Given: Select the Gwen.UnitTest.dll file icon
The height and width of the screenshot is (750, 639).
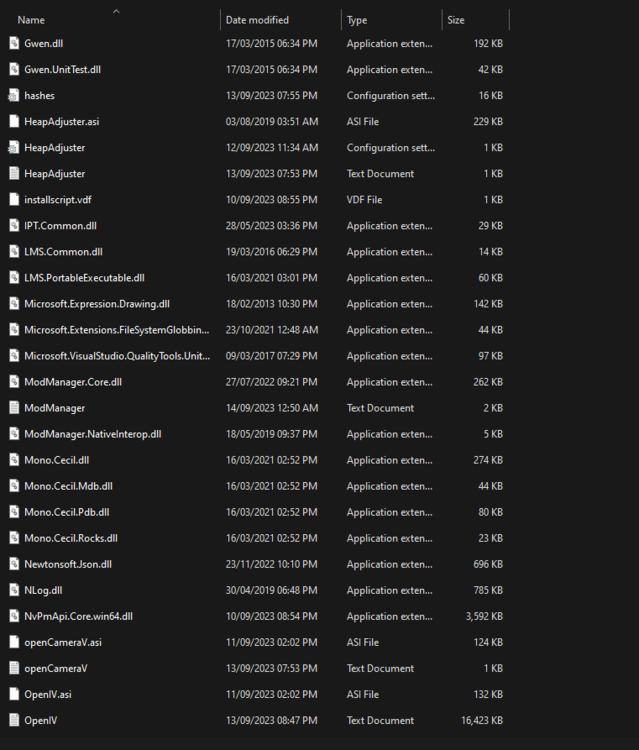Looking at the screenshot, I should click(14, 69).
